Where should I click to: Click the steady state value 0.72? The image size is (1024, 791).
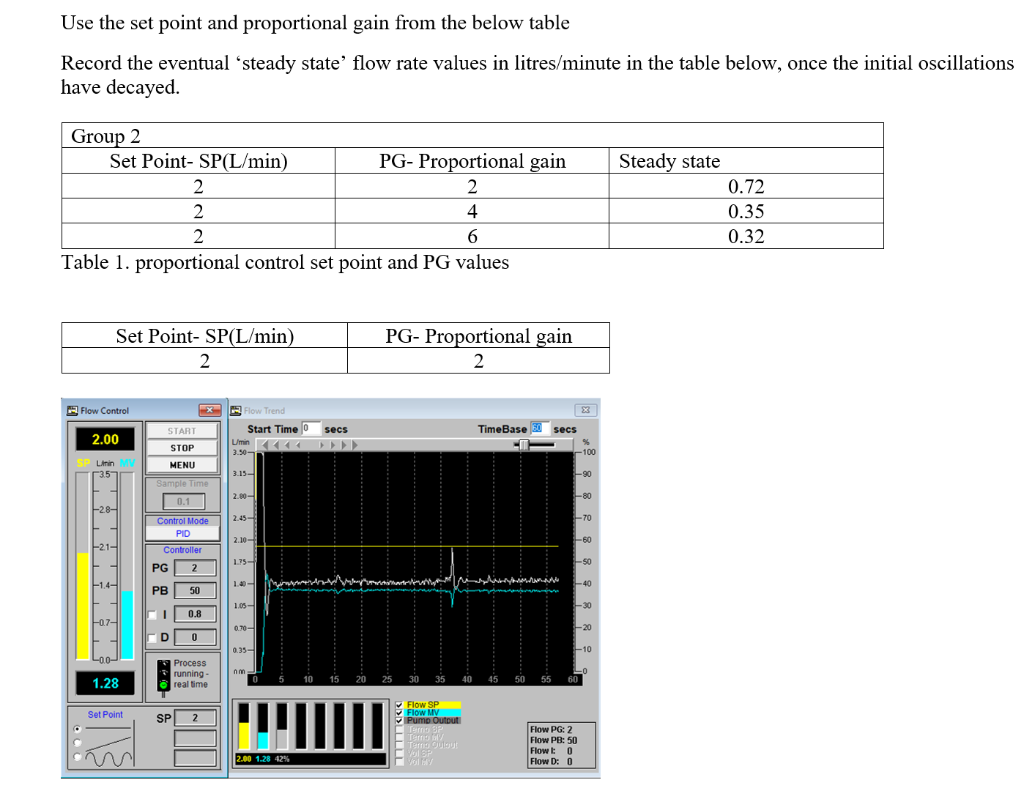pos(746,186)
